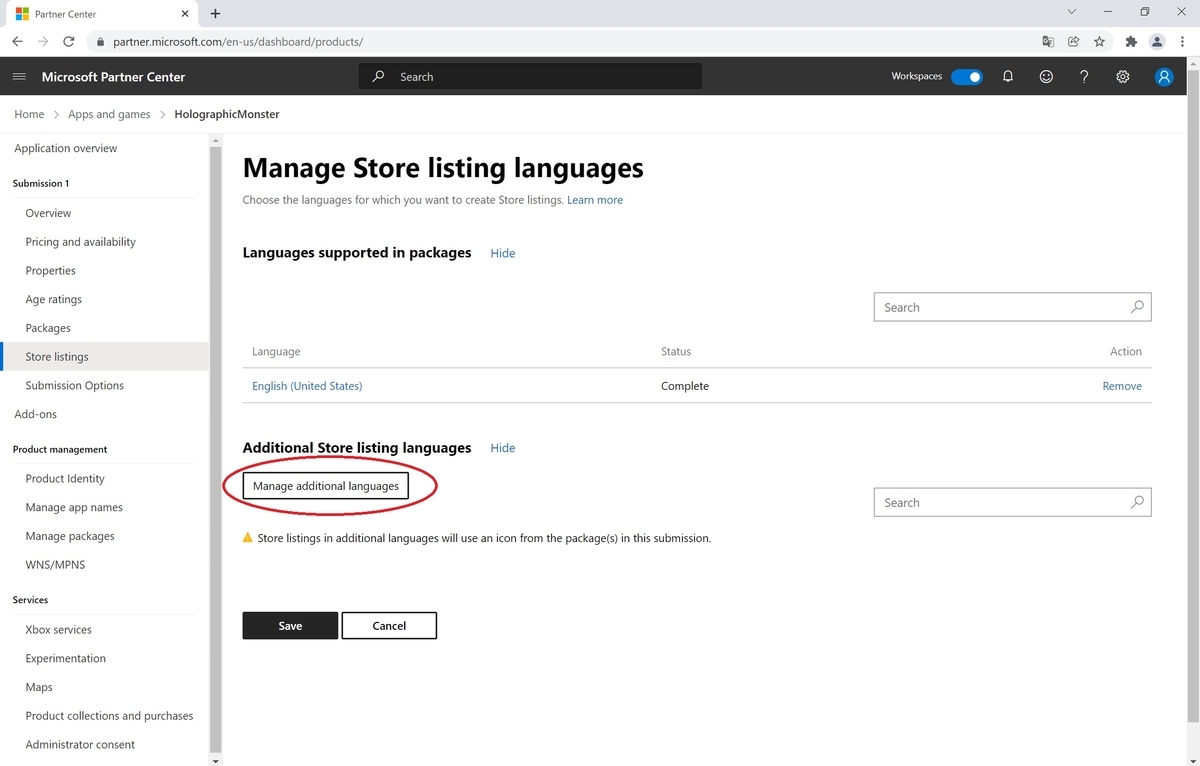Click the top Partner Center search box
The width and height of the screenshot is (1200, 766).
click(530, 77)
